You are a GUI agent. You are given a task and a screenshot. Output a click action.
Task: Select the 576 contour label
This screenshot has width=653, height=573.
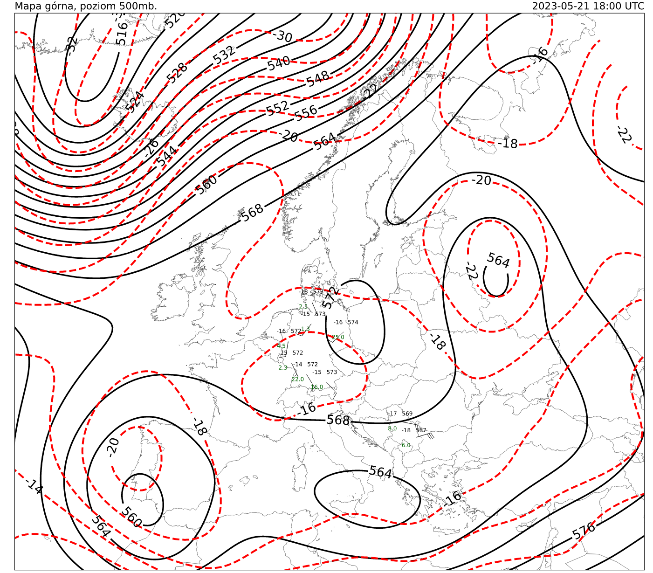tap(583, 531)
